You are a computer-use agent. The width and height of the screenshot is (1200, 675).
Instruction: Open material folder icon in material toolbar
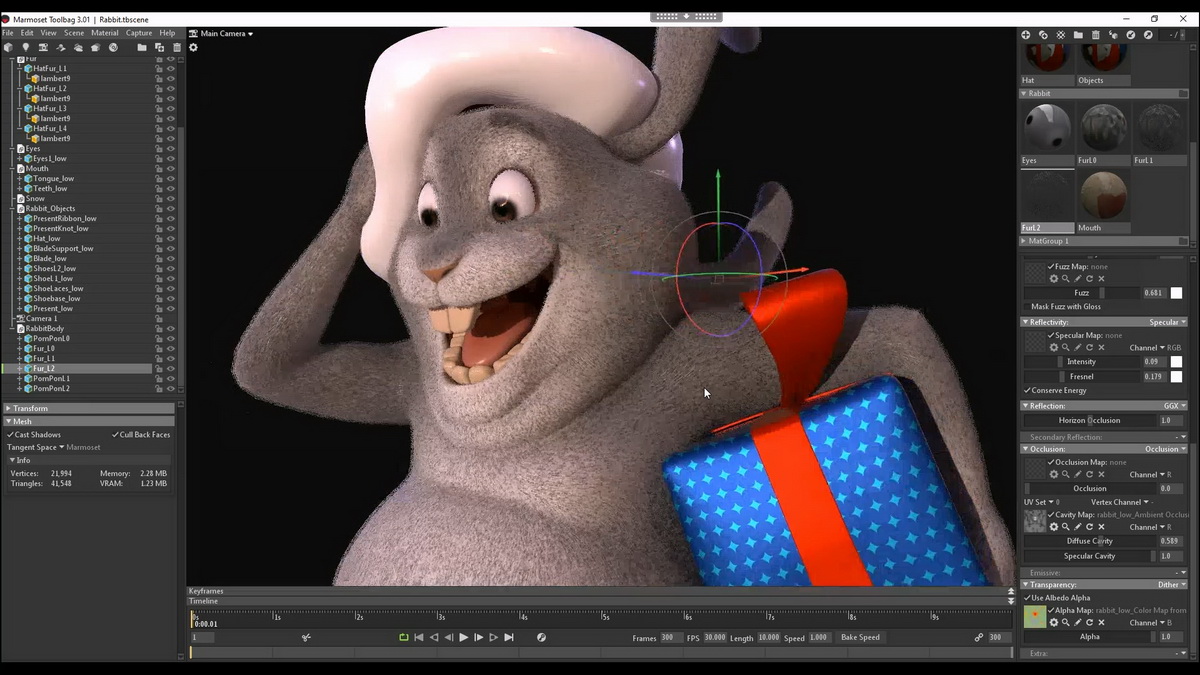point(1078,35)
